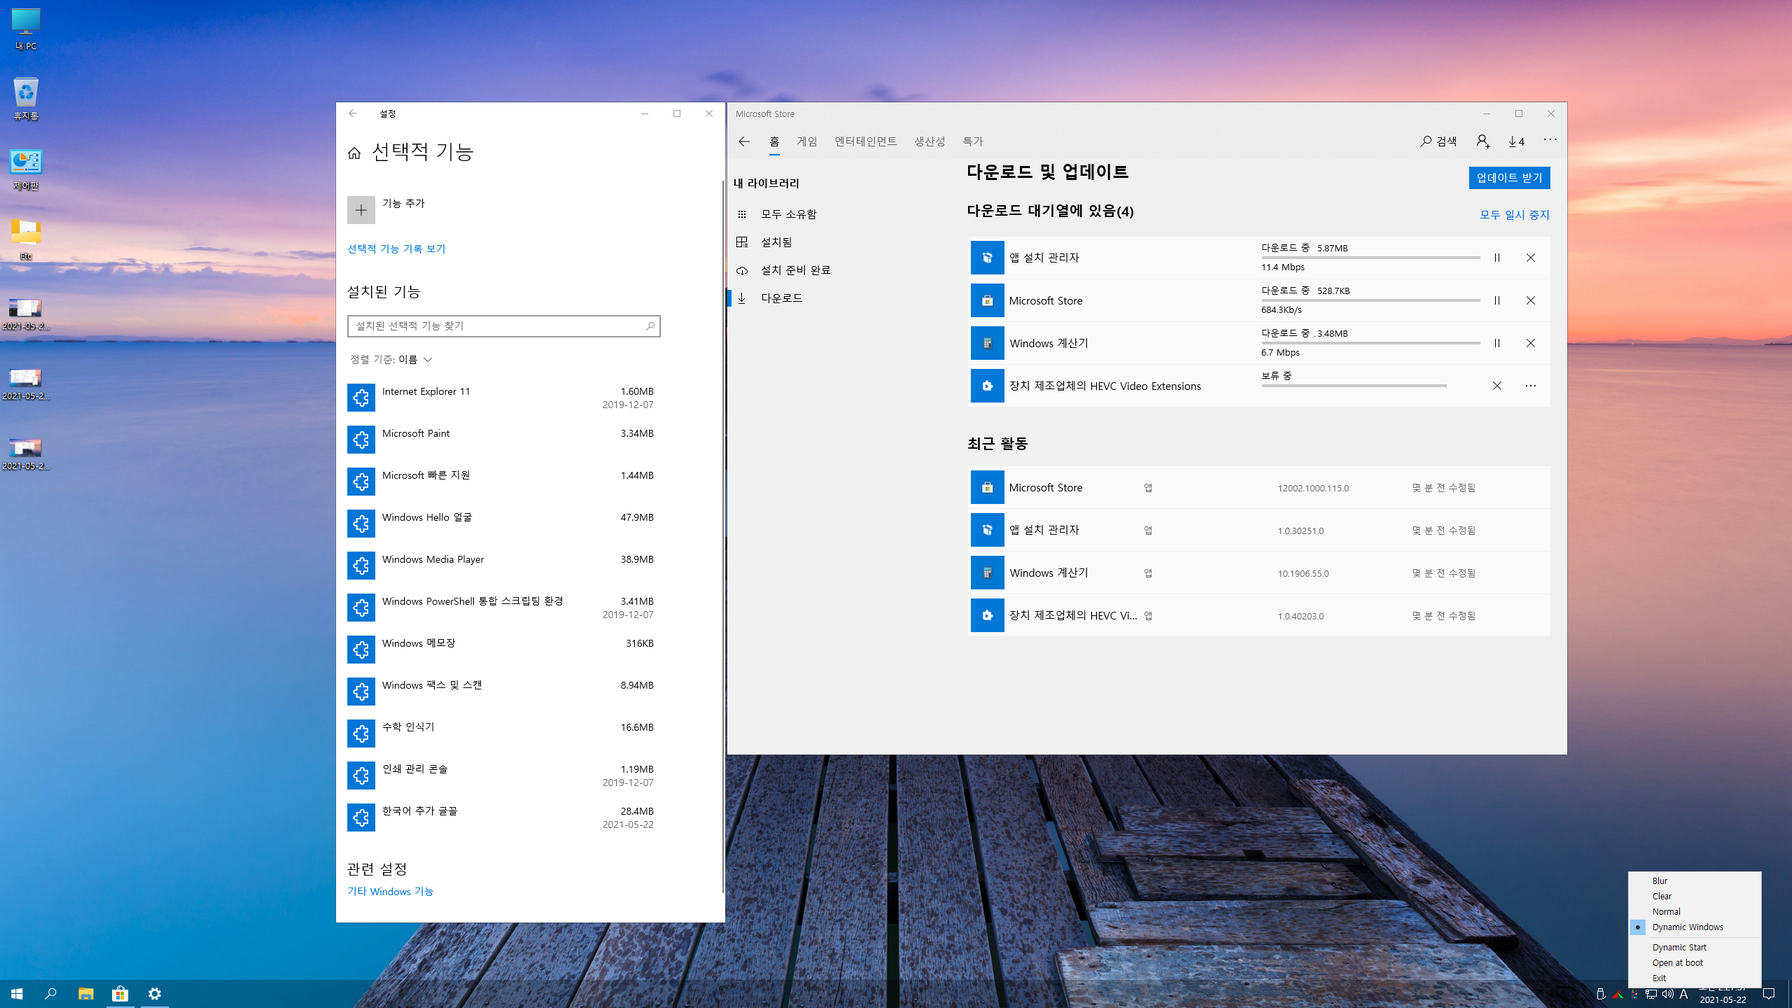Click the Microsoft Store download progress bar
Screen dimensions: 1792x1008
pos(1370,301)
